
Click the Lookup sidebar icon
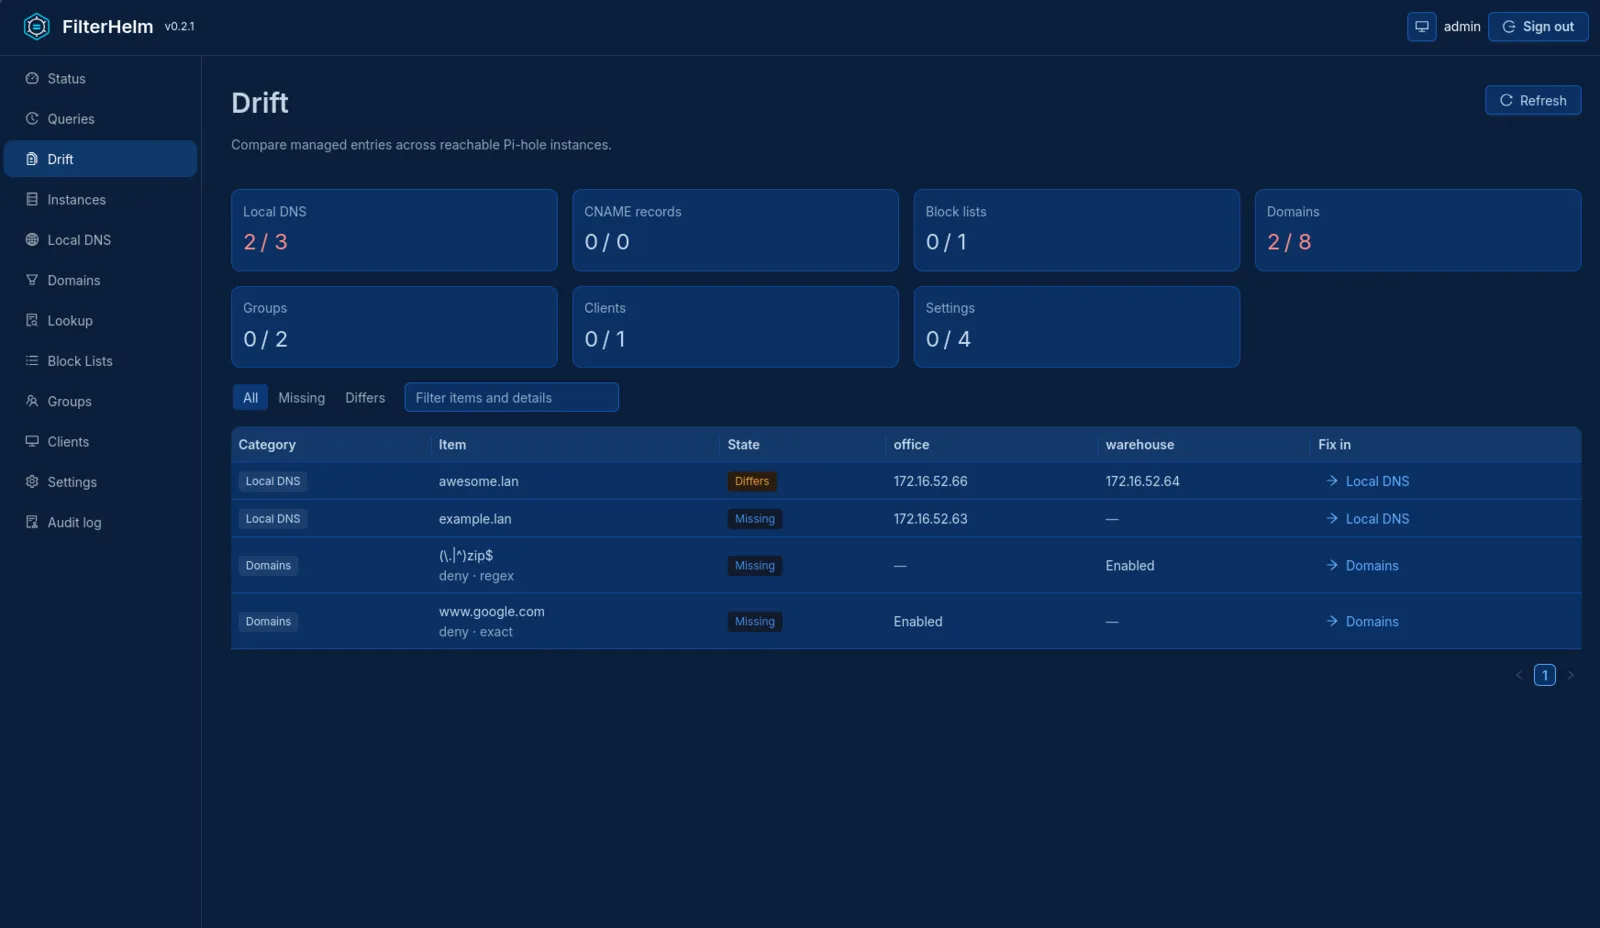32,320
